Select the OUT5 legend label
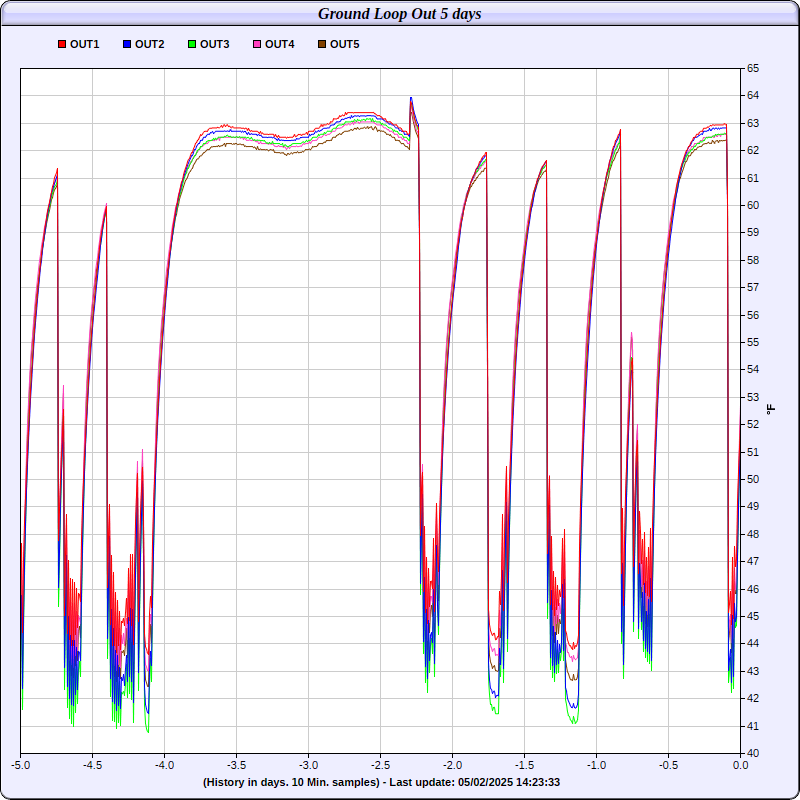This screenshot has height=800, width=800. (344, 44)
